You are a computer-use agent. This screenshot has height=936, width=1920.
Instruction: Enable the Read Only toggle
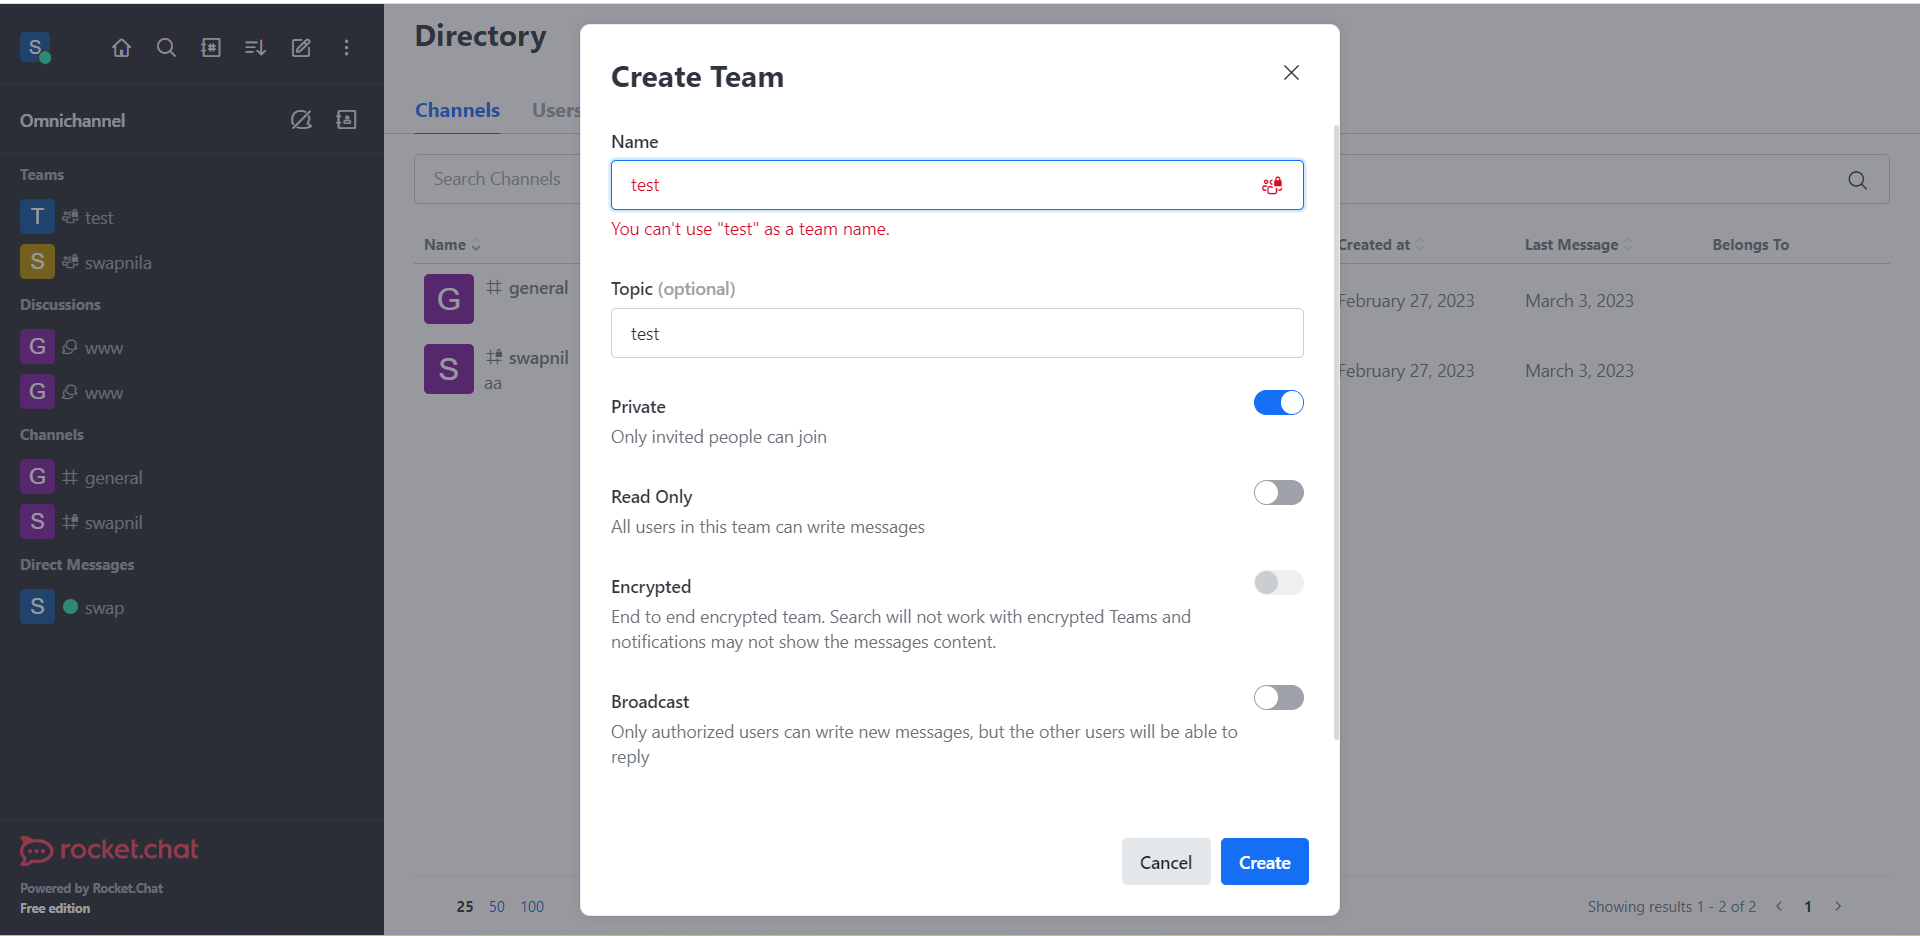(1278, 492)
